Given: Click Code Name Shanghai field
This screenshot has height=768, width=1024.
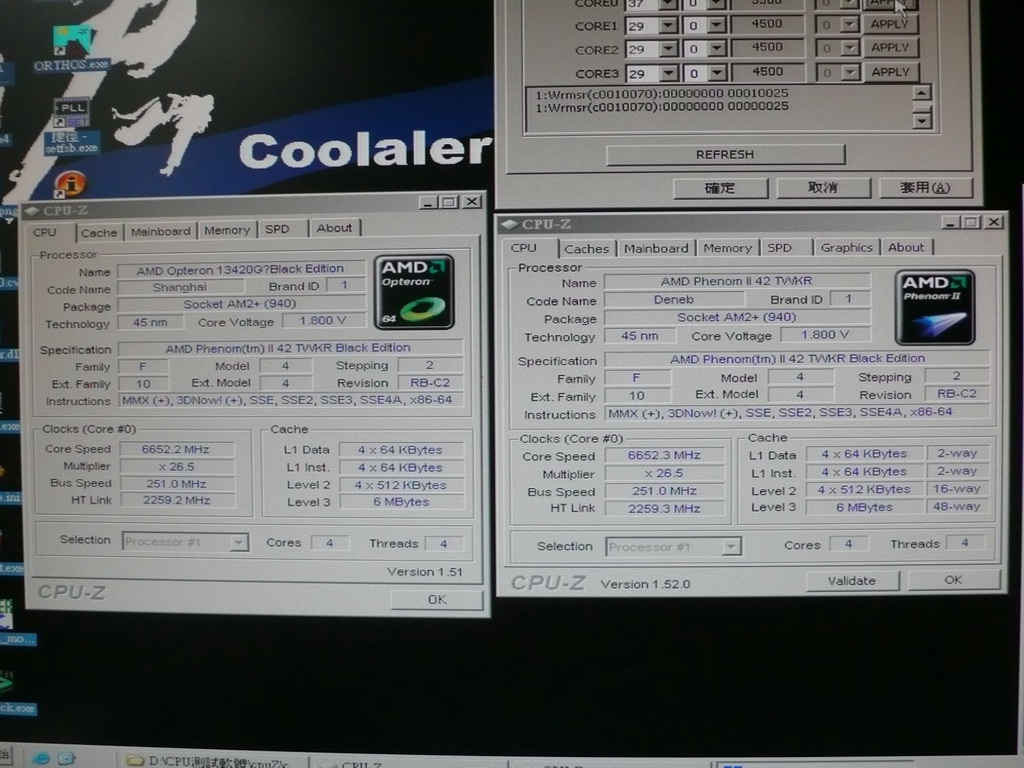Looking at the screenshot, I should [180, 287].
